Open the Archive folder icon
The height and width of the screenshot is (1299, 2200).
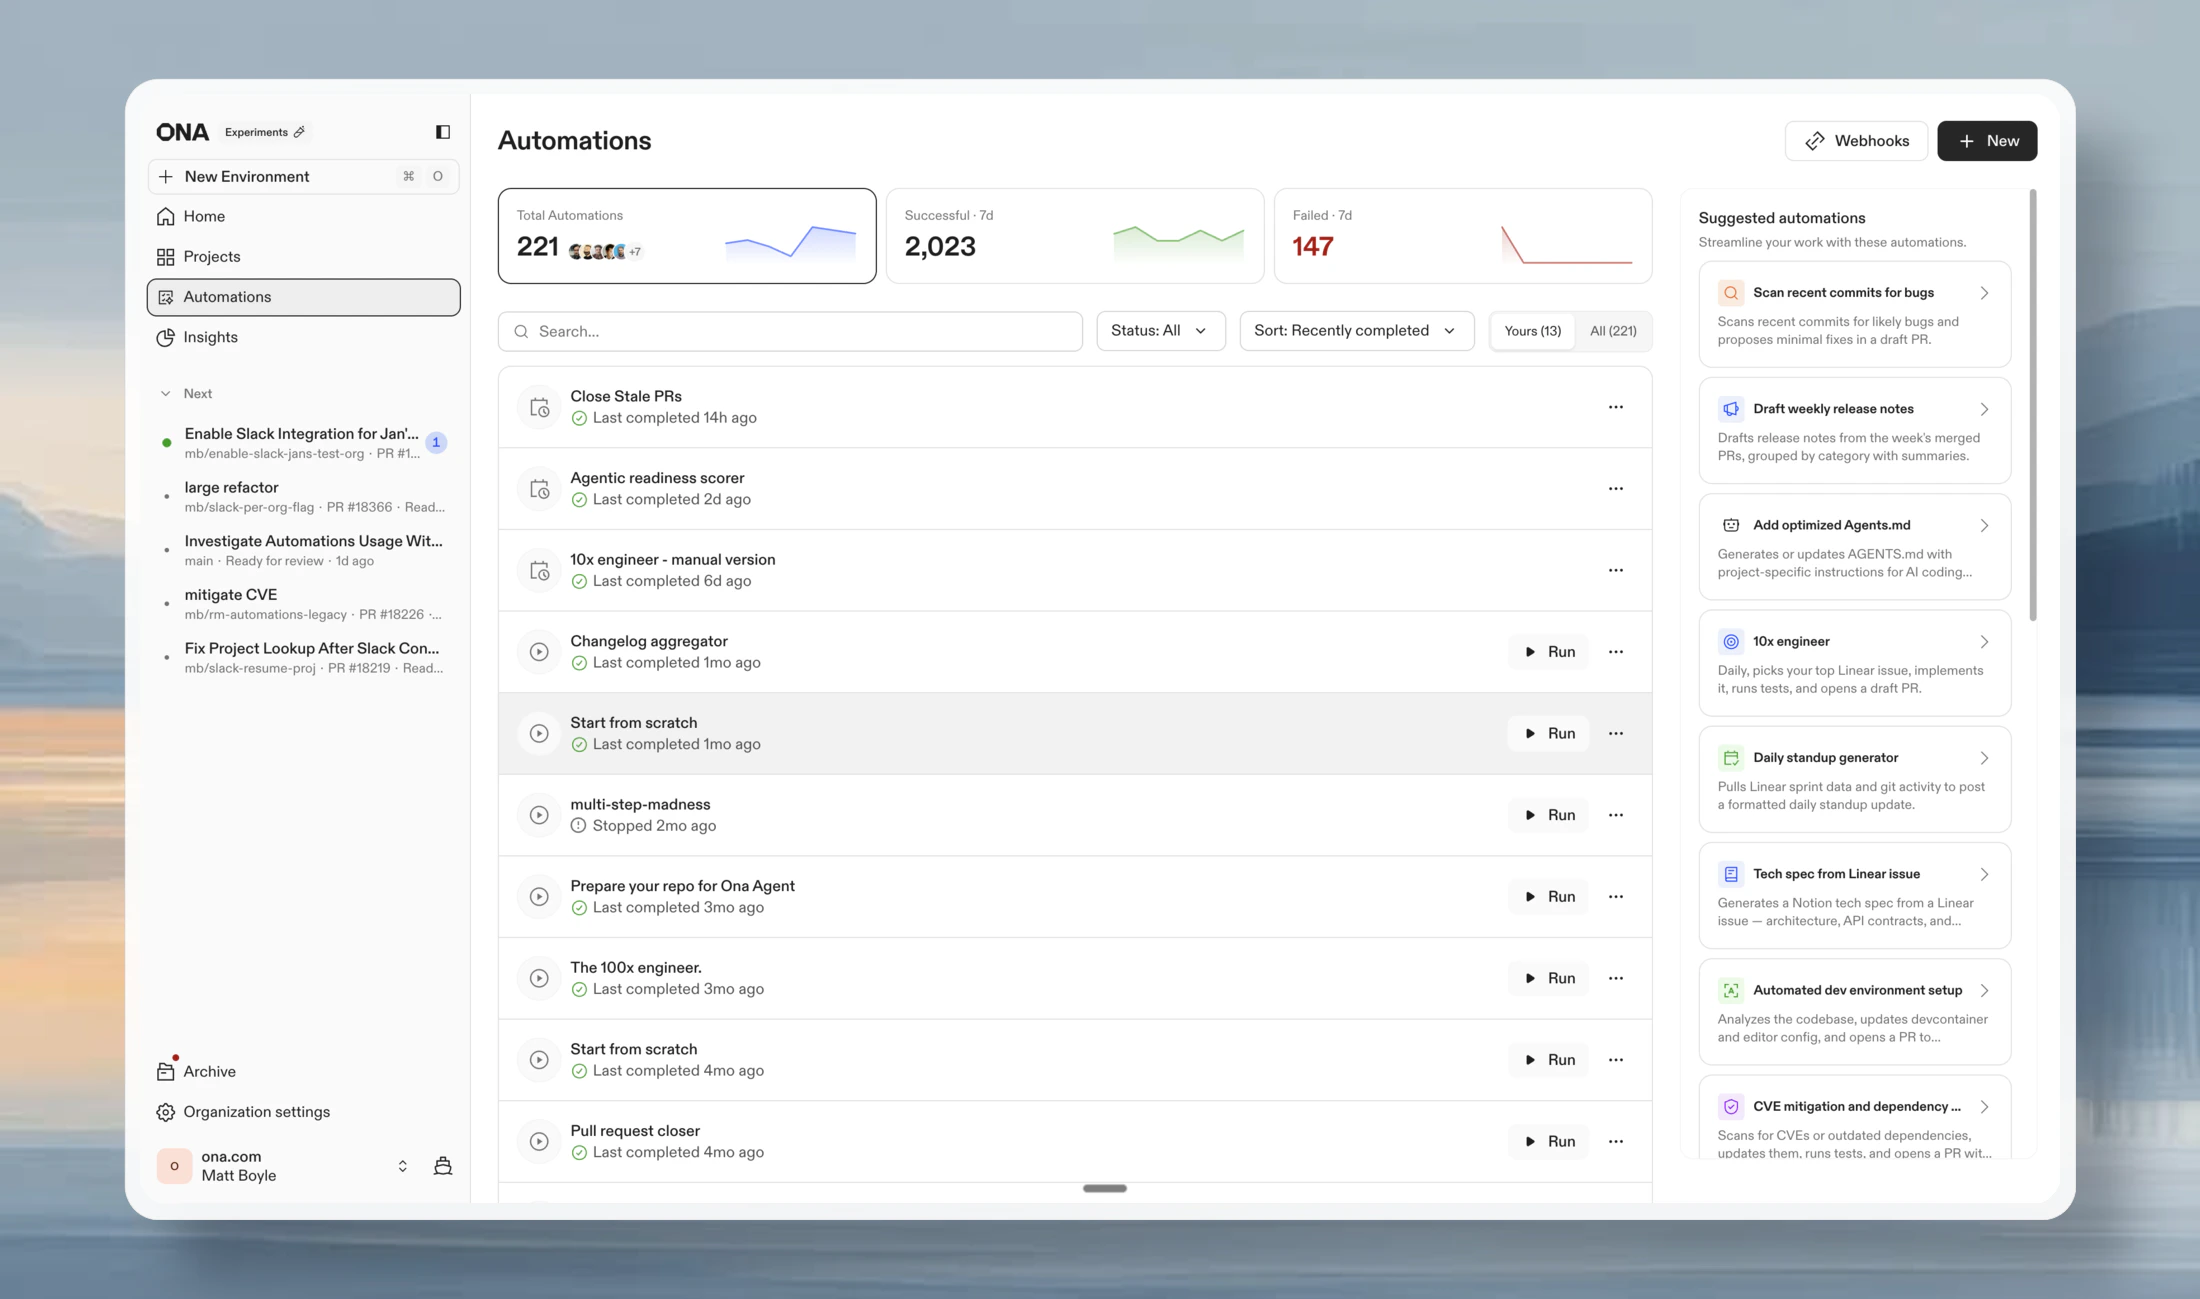click(166, 1070)
